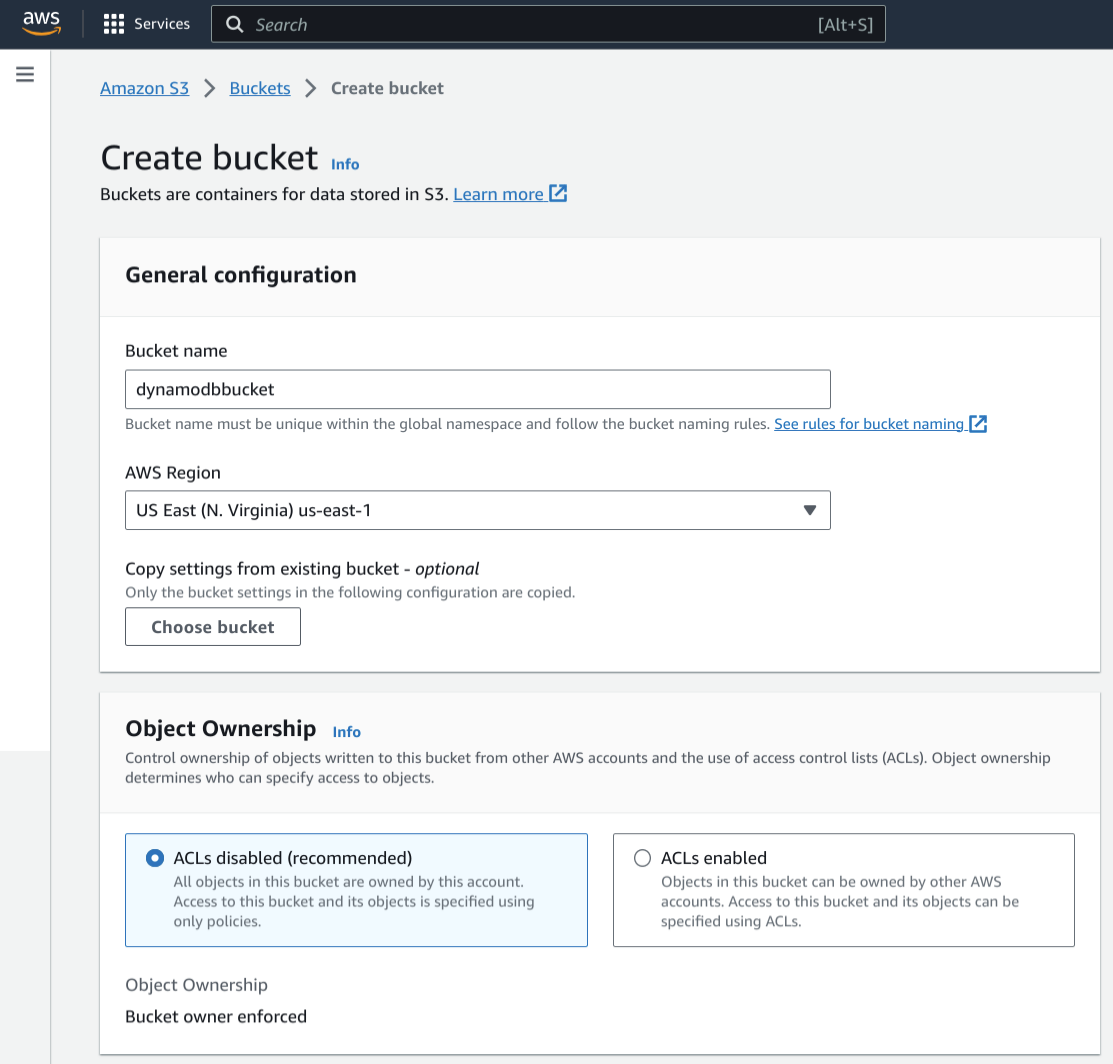This screenshot has width=1113, height=1064.
Task: Open Info link beside Object Ownership
Action: [346, 732]
